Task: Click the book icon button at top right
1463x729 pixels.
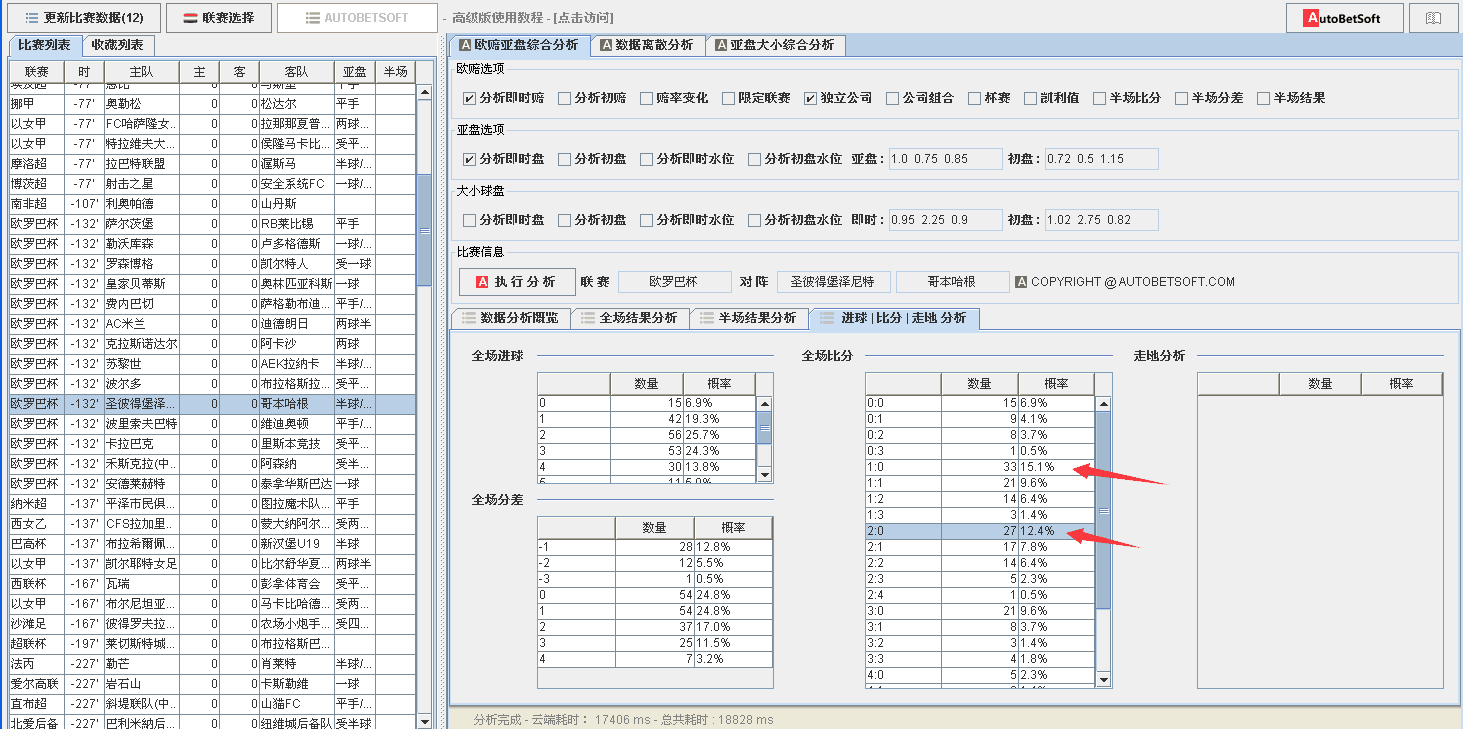Action: (1433, 18)
